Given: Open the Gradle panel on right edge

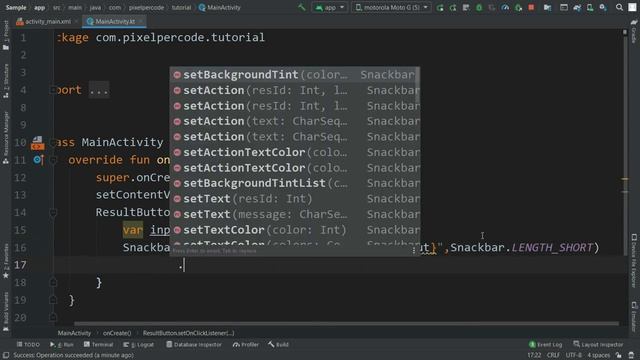Looking at the screenshot, I should pyautogui.click(x=634, y=31).
